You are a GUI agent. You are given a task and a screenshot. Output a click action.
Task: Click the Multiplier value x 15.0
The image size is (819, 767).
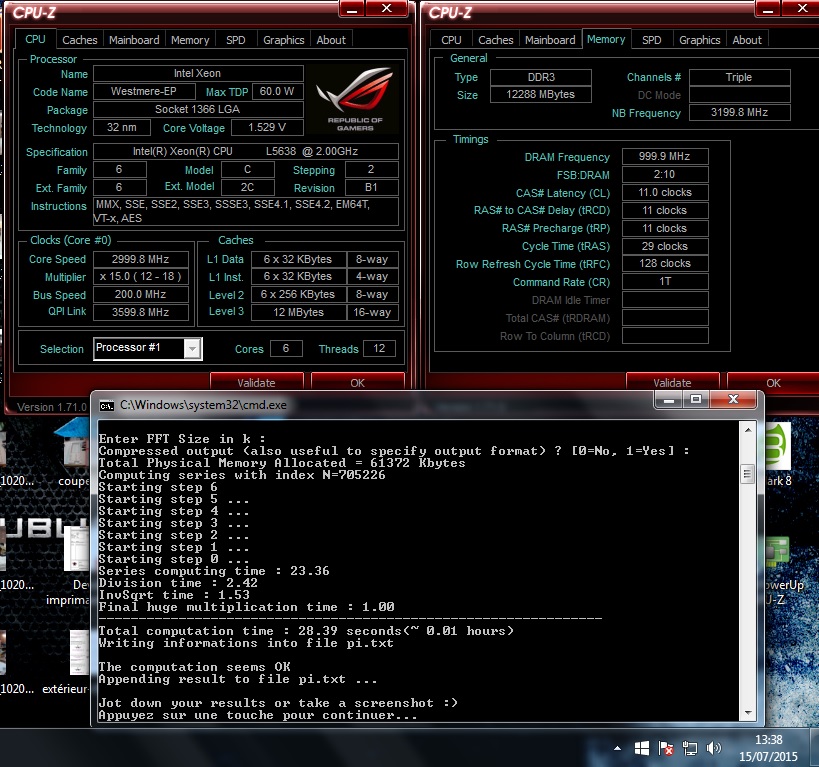coord(141,276)
